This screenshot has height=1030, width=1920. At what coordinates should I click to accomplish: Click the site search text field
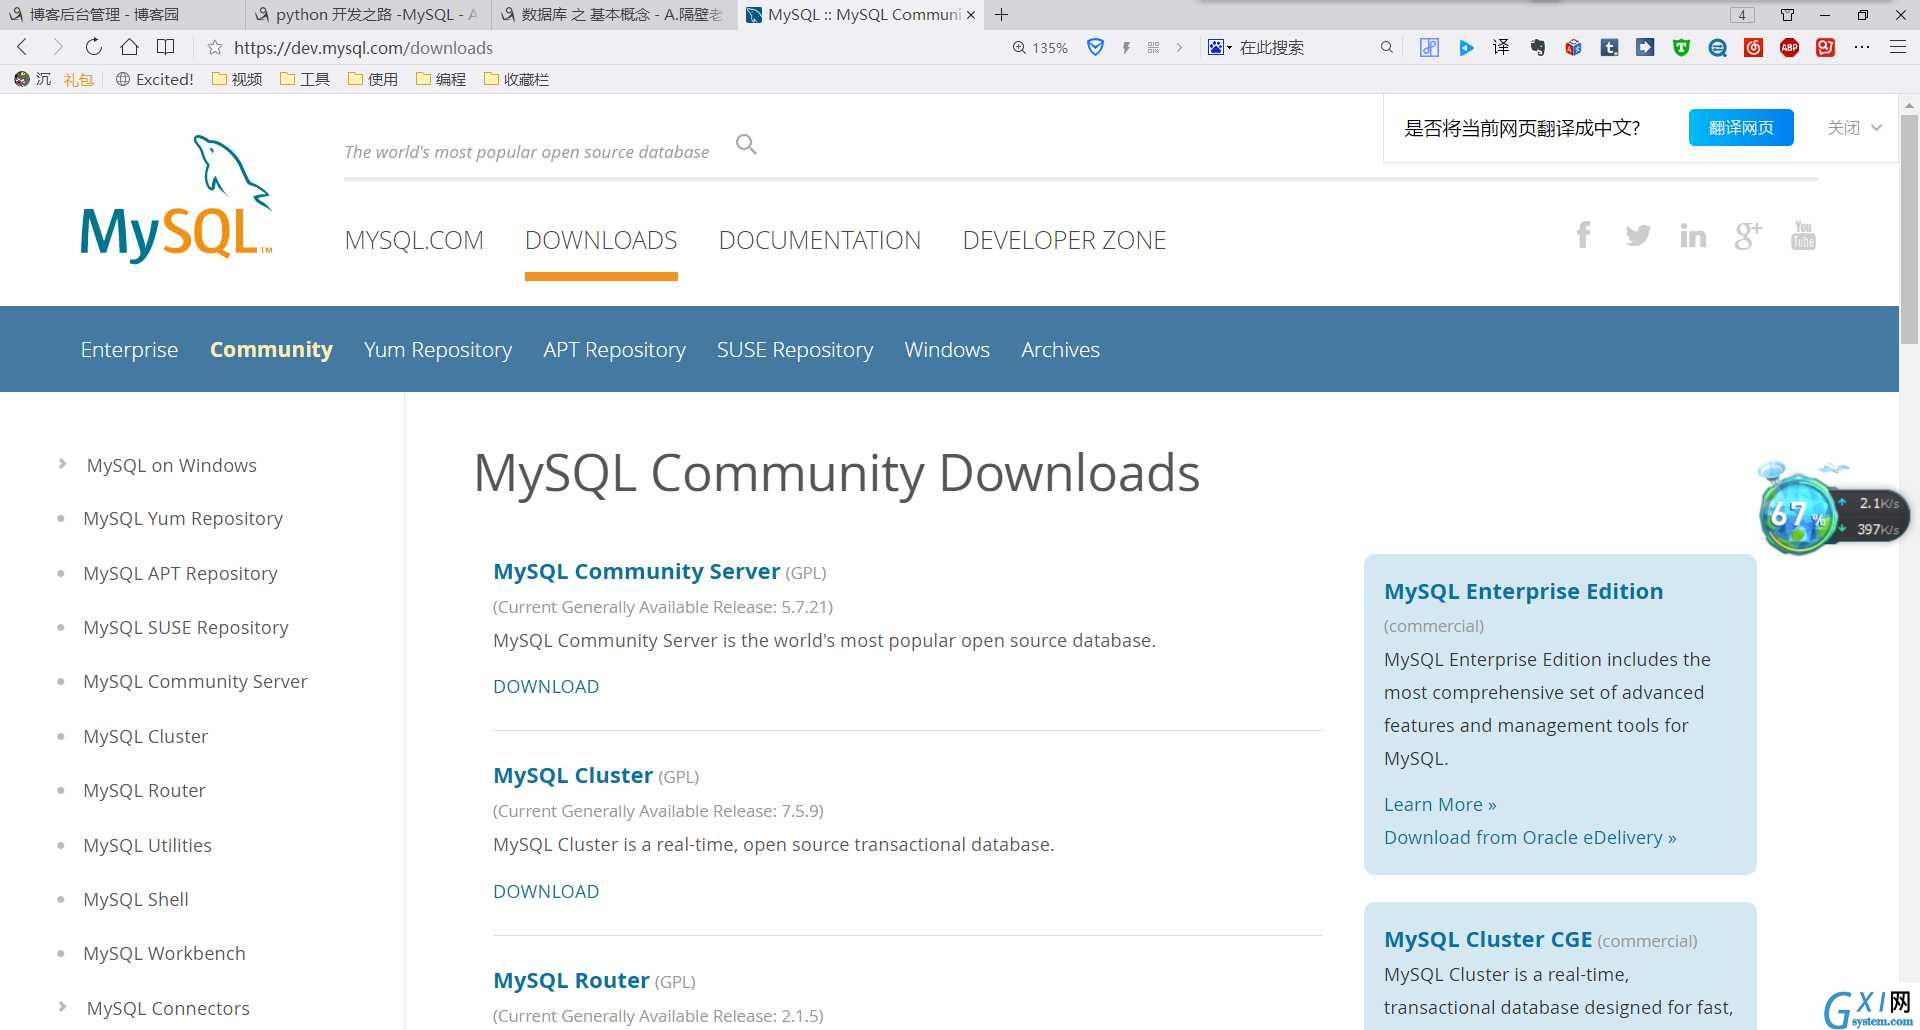tap(527, 152)
